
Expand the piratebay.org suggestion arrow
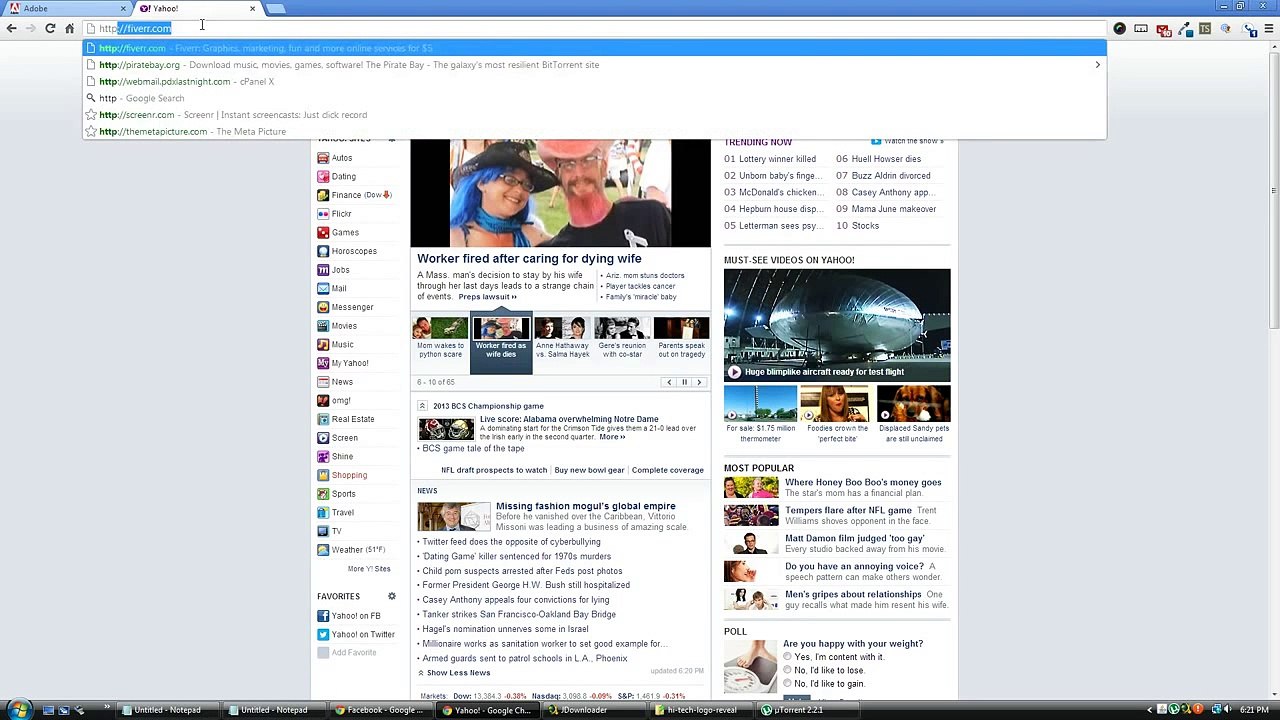[1097, 65]
